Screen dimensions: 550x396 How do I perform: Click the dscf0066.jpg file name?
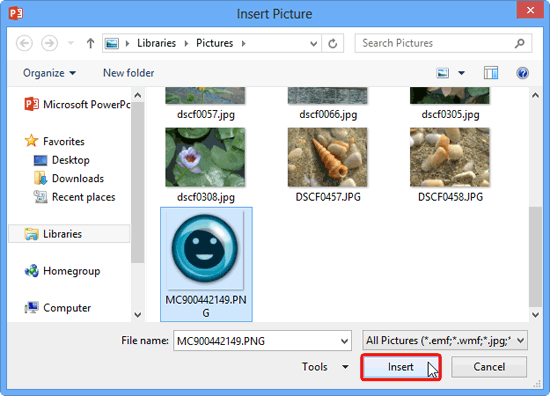point(328,115)
